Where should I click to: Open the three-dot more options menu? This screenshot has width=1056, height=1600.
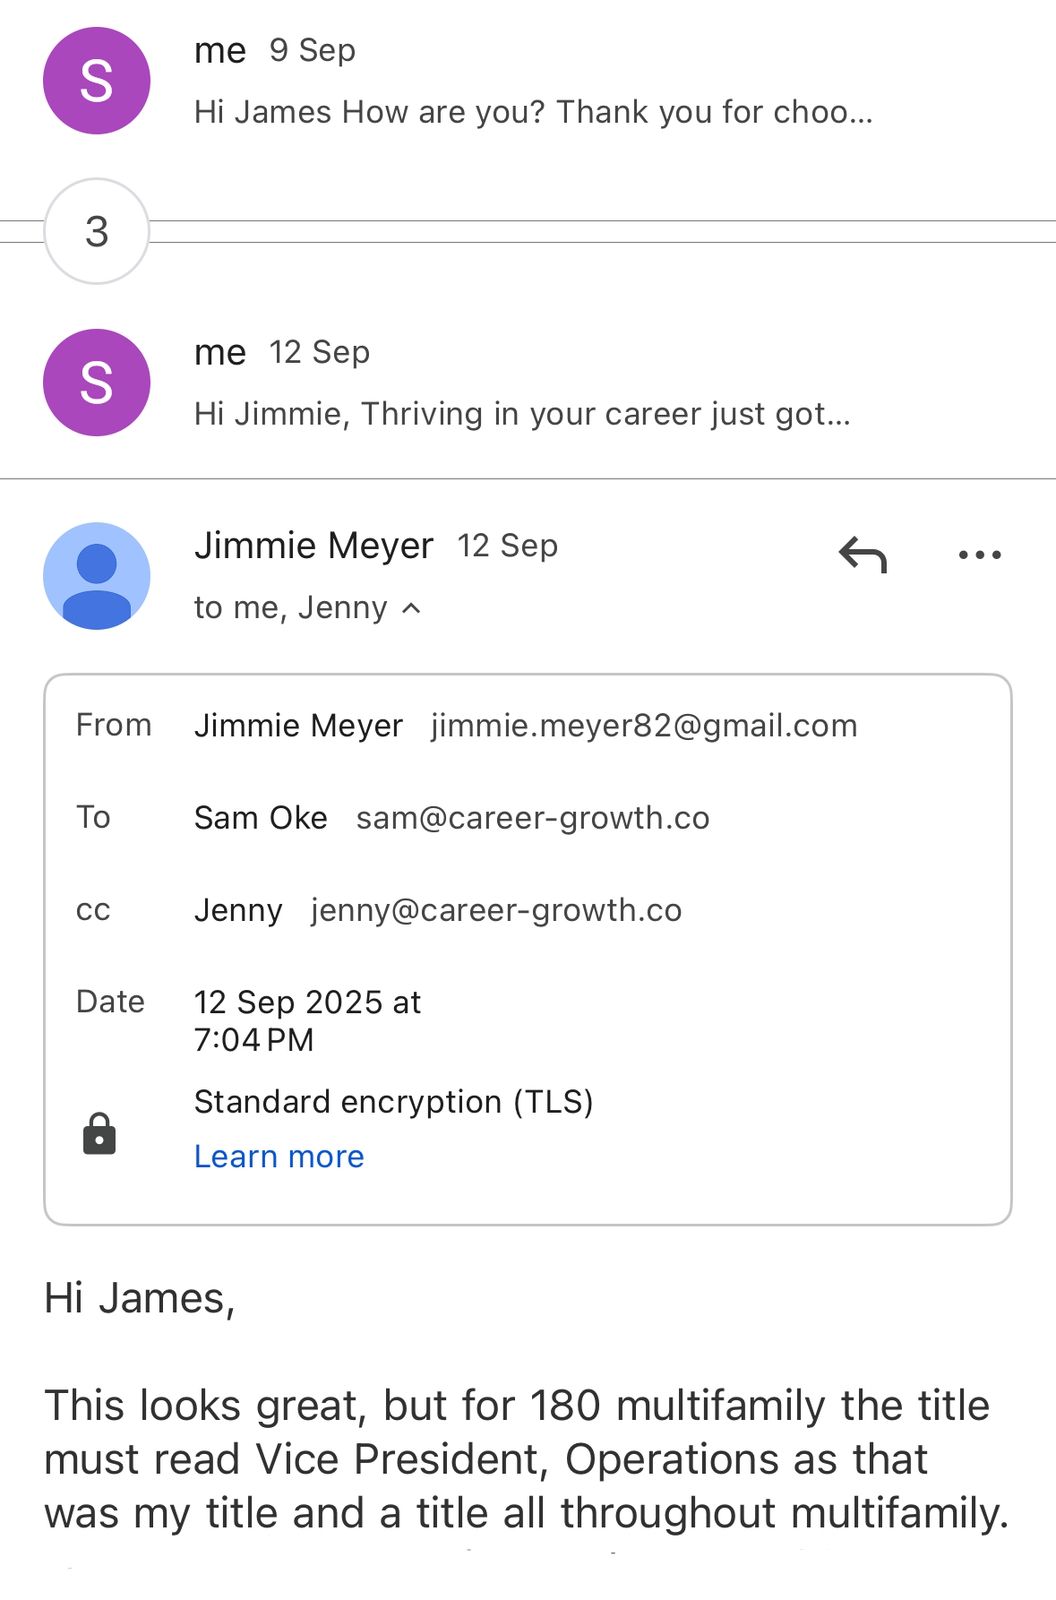979,555
